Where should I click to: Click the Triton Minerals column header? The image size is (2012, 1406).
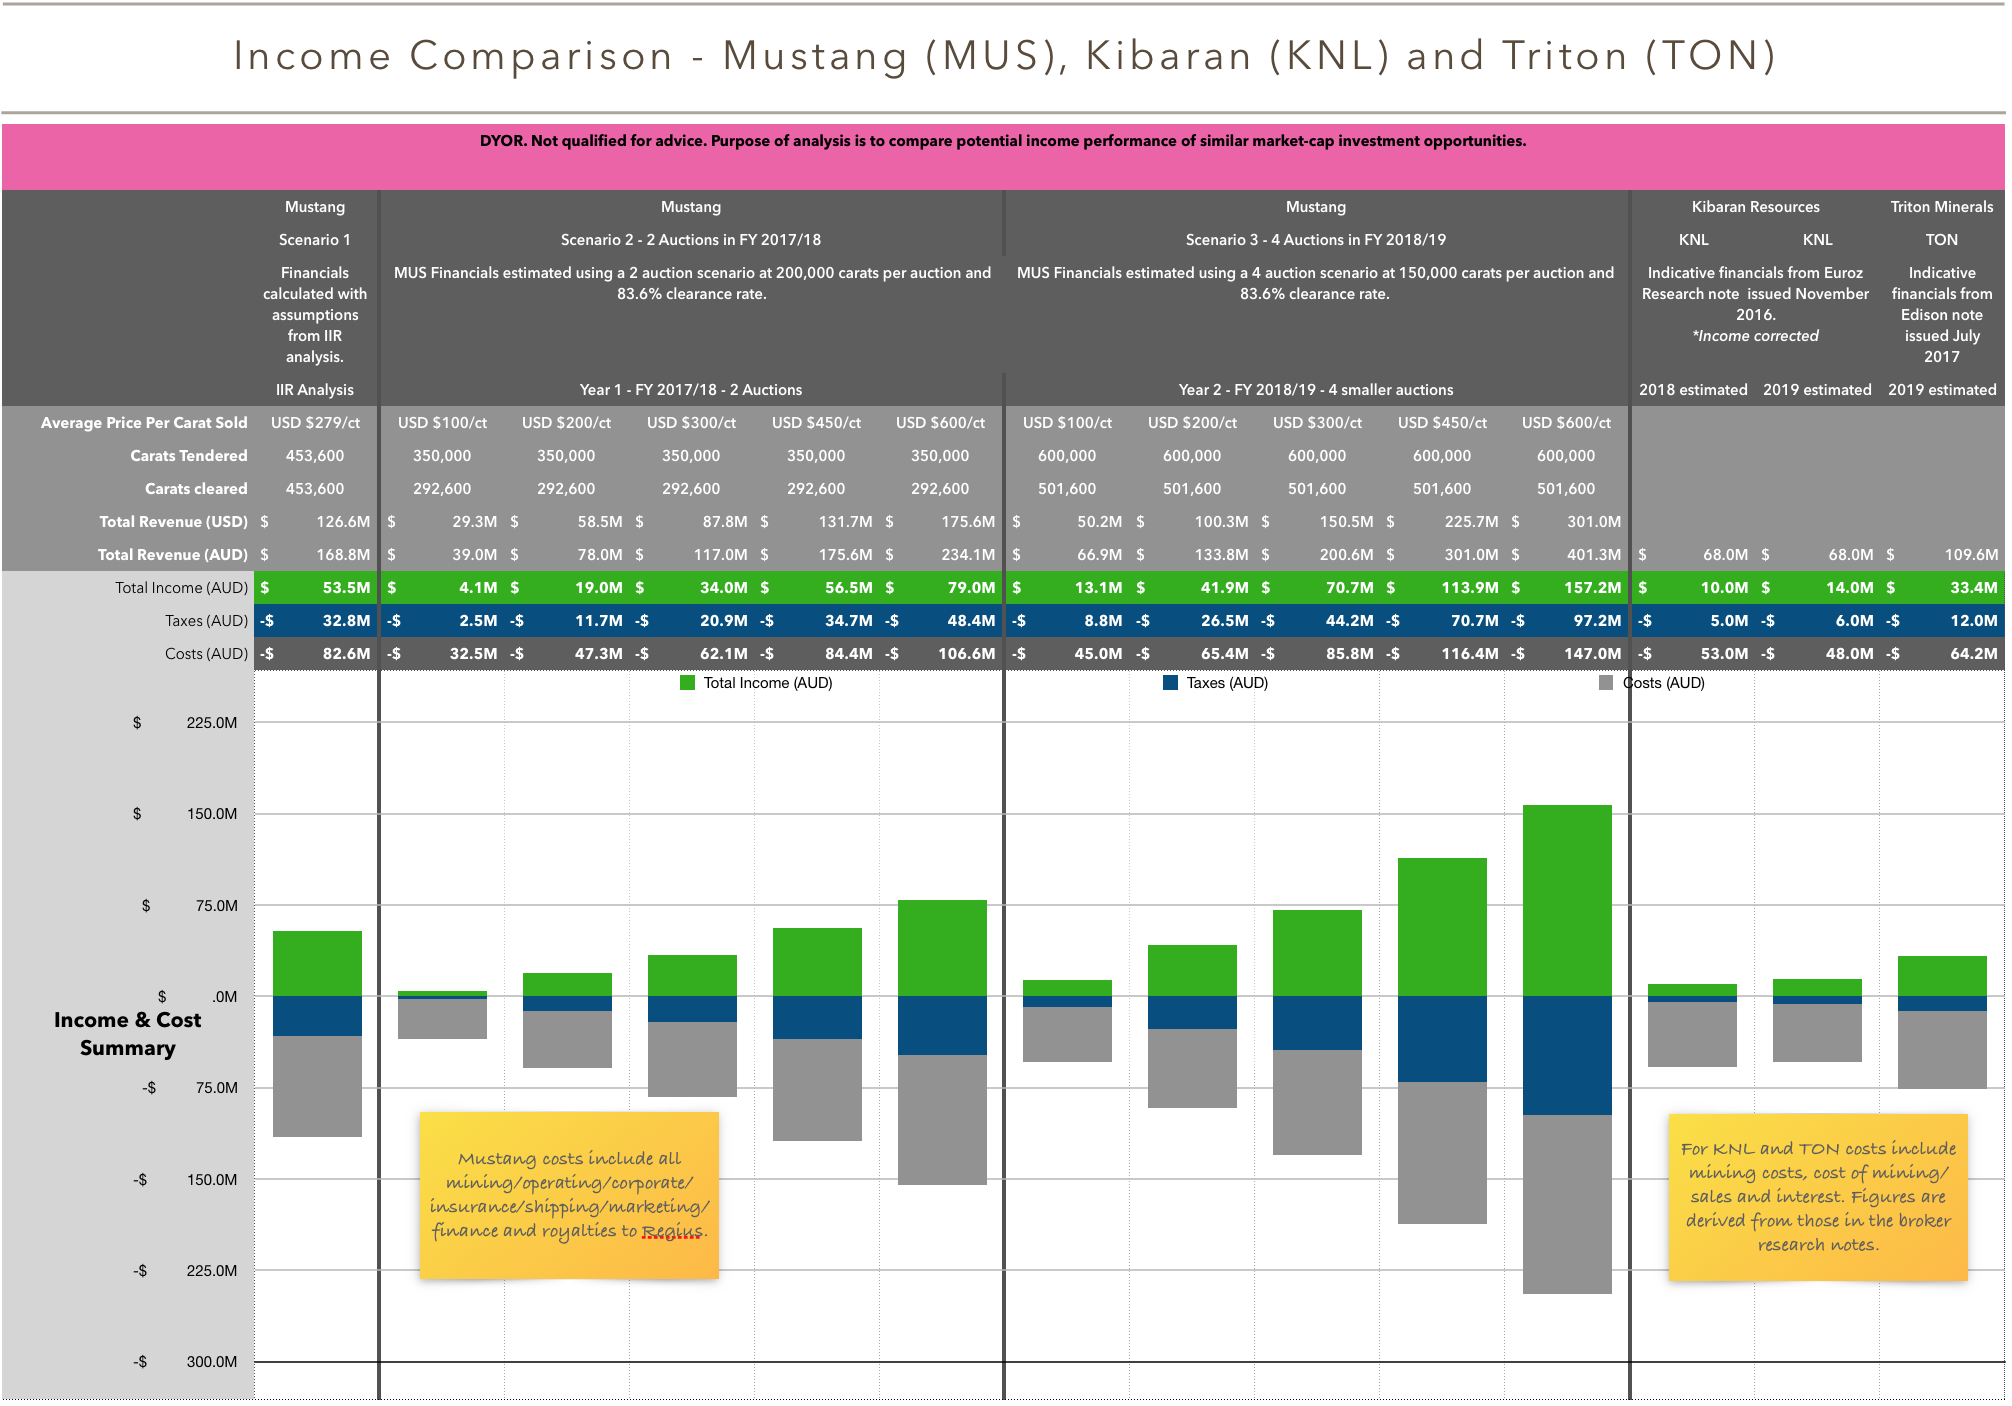pos(1942,207)
